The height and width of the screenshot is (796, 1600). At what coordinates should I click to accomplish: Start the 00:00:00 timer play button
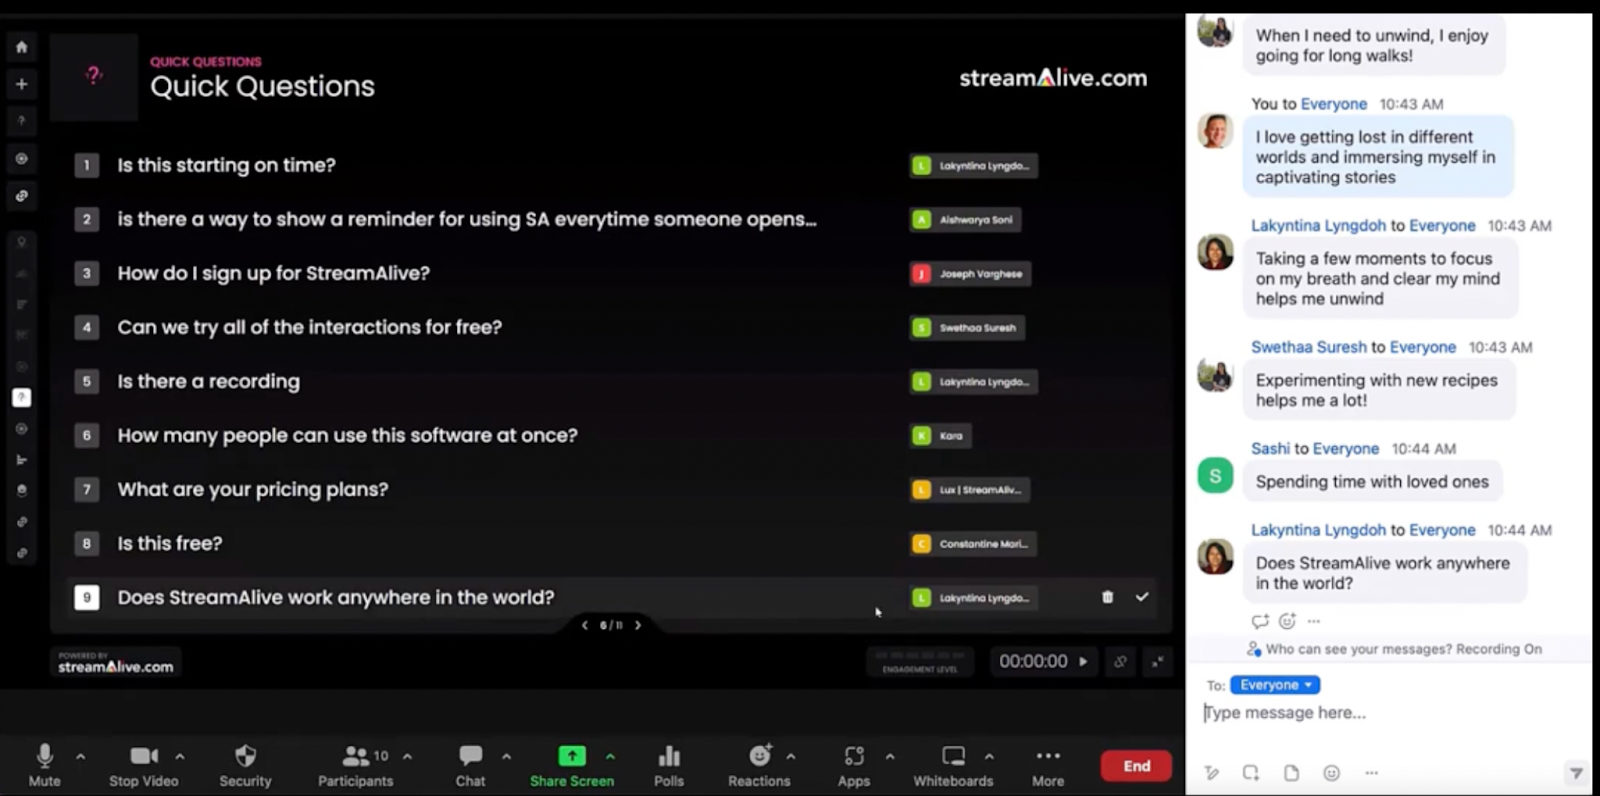pyautogui.click(x=1083, y=661)
